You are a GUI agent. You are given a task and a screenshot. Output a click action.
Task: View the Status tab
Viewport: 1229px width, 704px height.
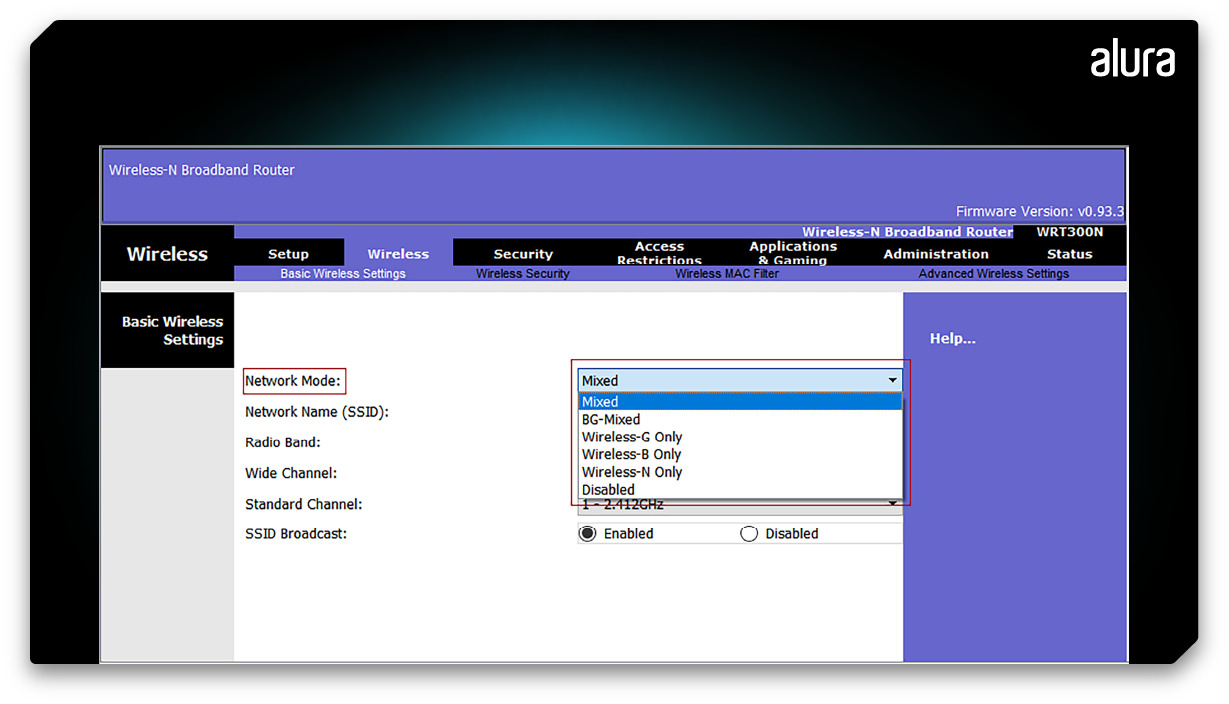1069,254
